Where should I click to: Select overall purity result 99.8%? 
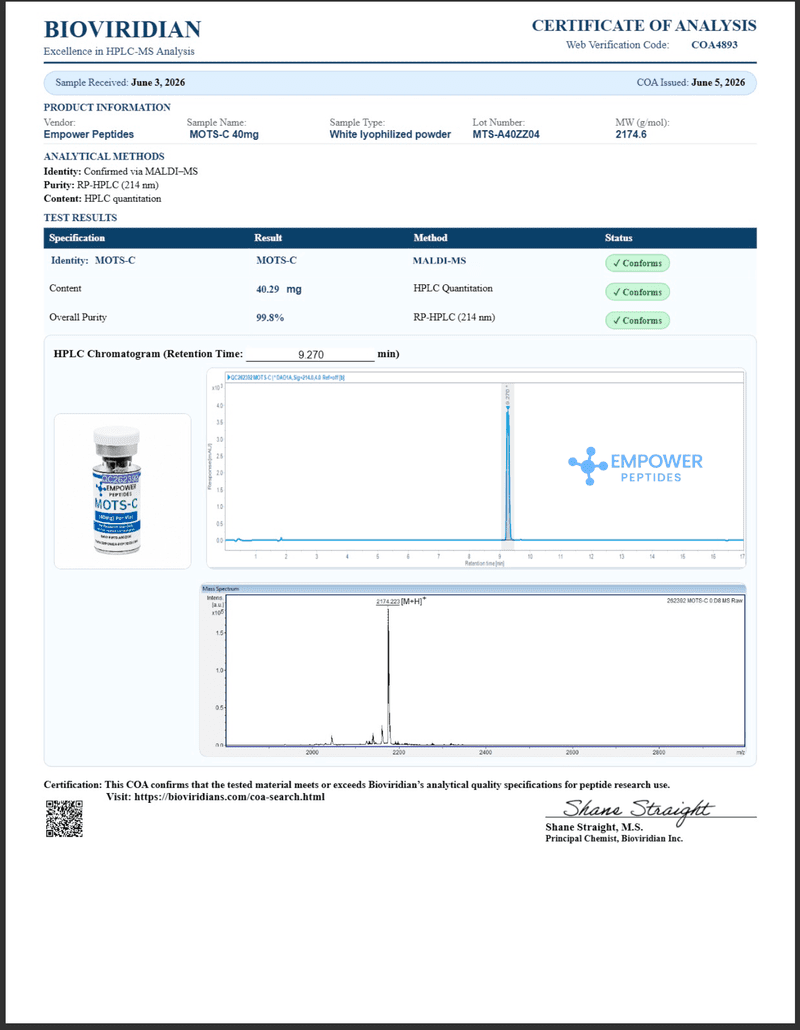point(270,317)
